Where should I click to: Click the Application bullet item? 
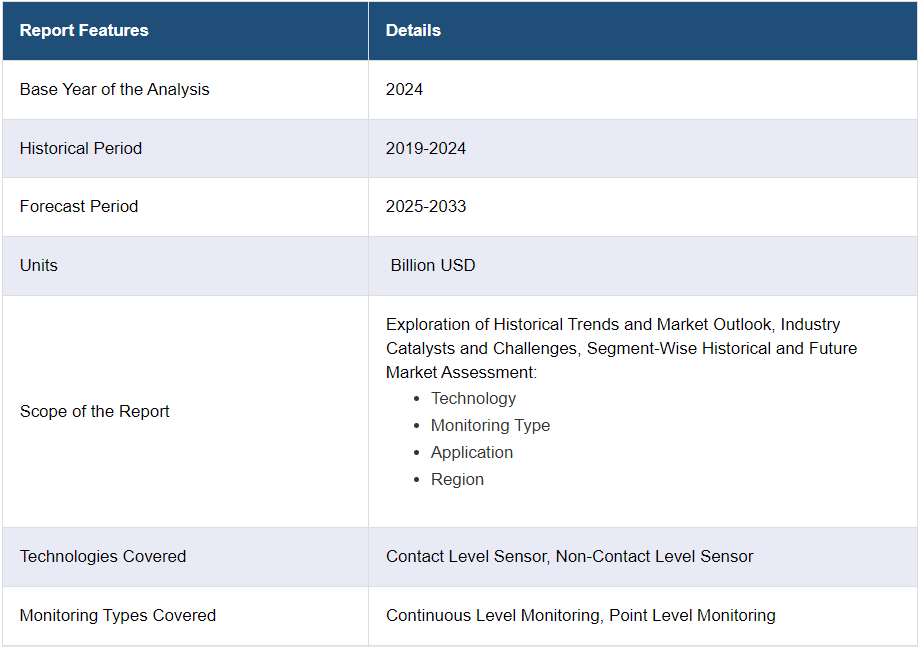pos(471,452)
